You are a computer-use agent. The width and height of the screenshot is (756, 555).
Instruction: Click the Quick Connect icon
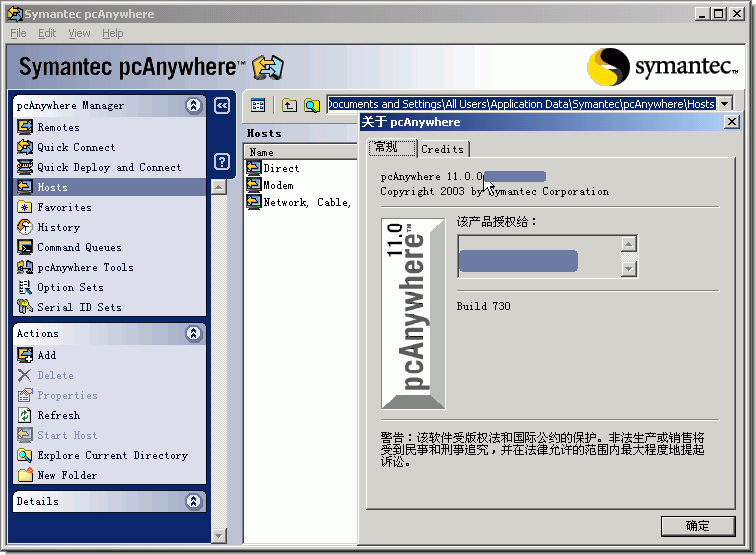pyautogui.click(x=25, y=147)
